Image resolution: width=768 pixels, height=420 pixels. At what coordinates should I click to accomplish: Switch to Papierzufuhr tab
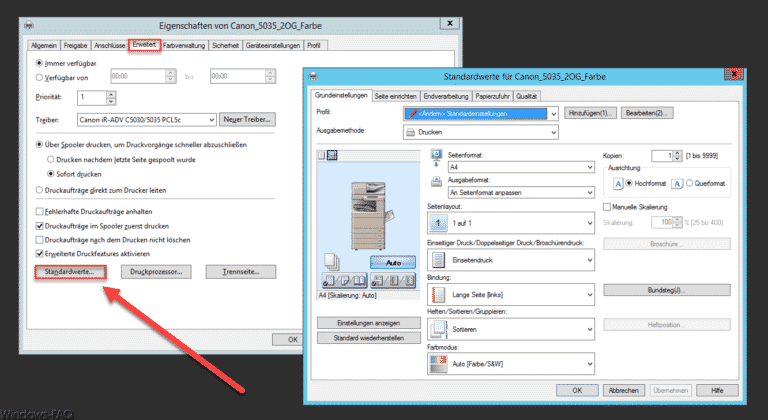click(493, 97)
